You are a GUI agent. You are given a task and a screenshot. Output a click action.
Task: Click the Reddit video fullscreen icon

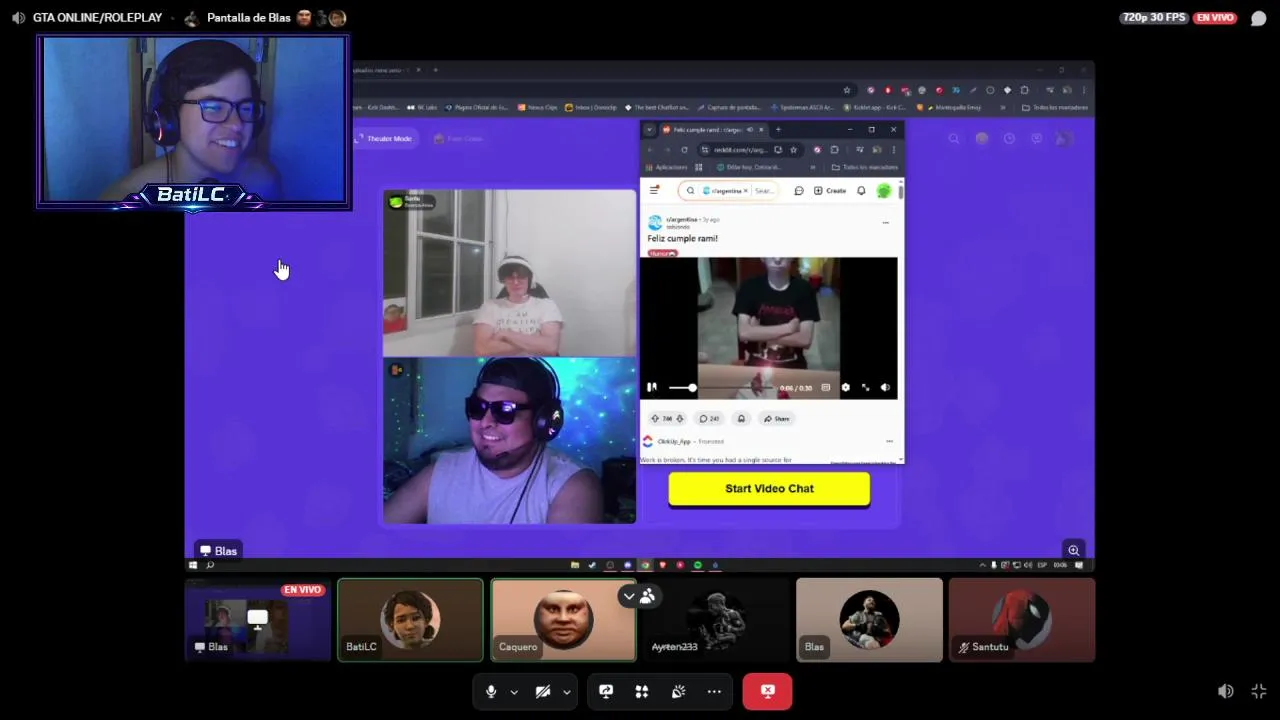[x=865, y=387]
